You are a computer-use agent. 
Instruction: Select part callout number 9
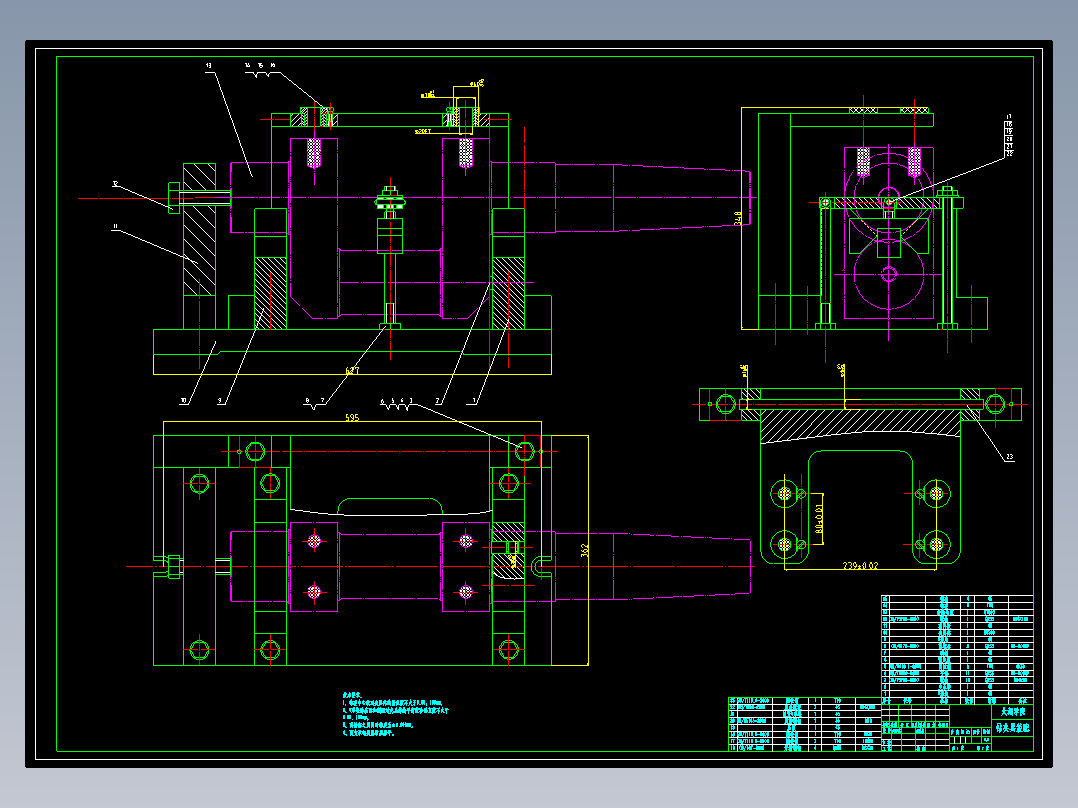pyautogui.click(x=221, y=400)
